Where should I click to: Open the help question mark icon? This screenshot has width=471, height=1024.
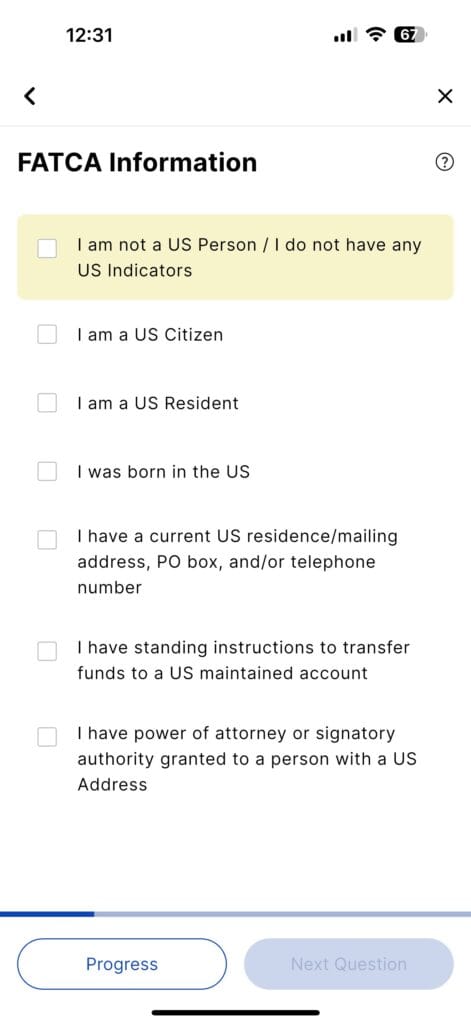pos(444,162)
